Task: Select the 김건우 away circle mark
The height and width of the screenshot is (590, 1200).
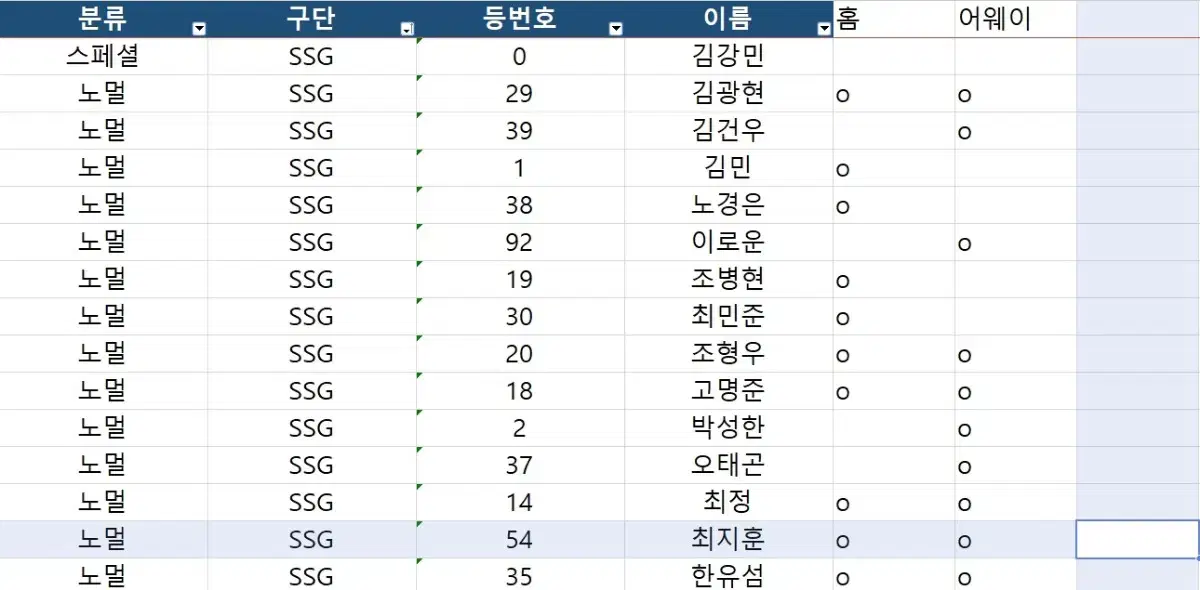Action: 965,133
